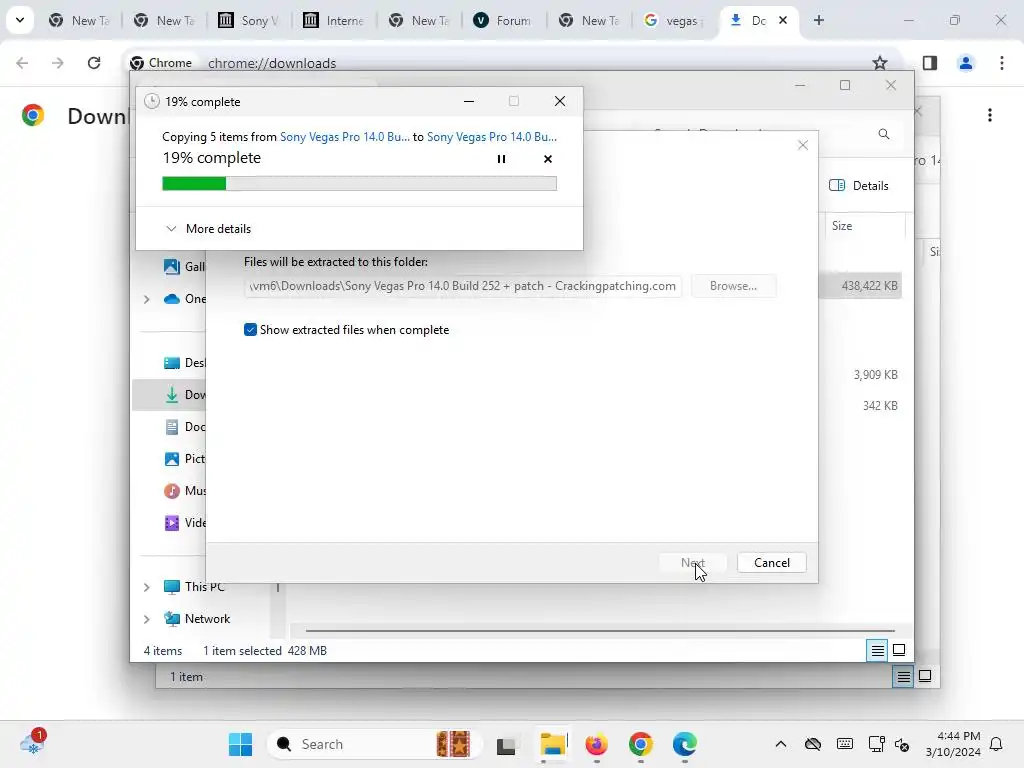Image resolution: width=1024 pixels, height=768 pixels.
Task: Go forward in Chrome
Action: pyautogui.click(x=57, y=63)
